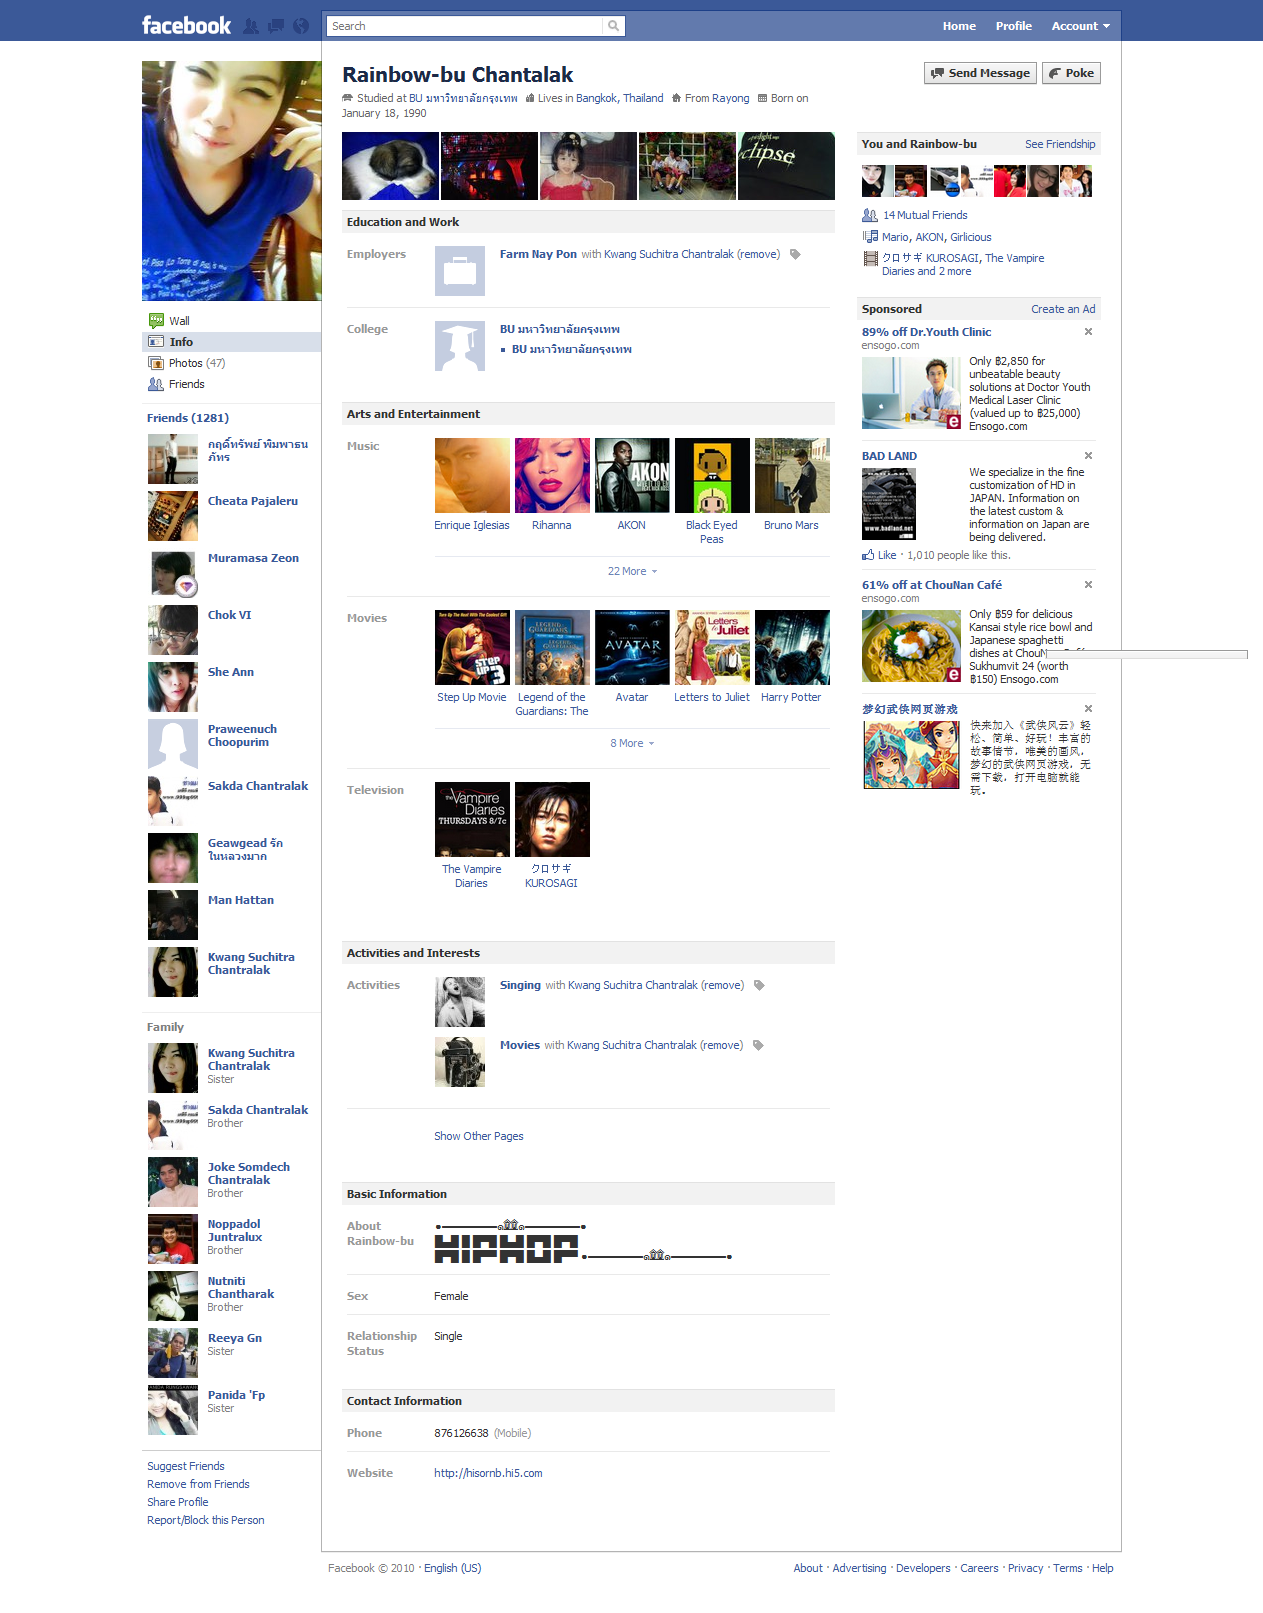Close the BAD LAND ad

point(1089,455)
